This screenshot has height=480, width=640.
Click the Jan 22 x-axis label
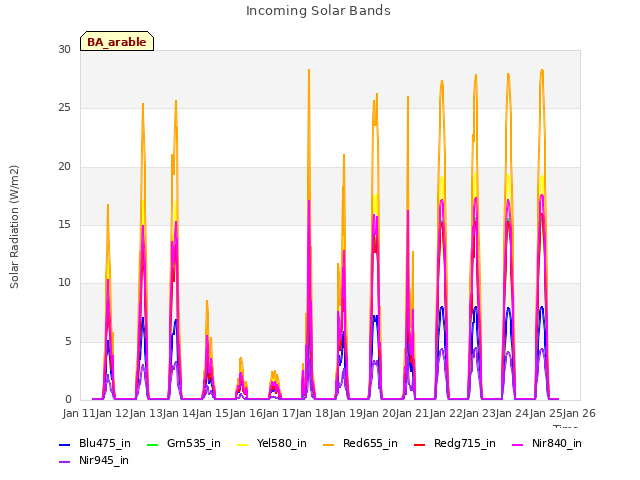coord(446,413)
